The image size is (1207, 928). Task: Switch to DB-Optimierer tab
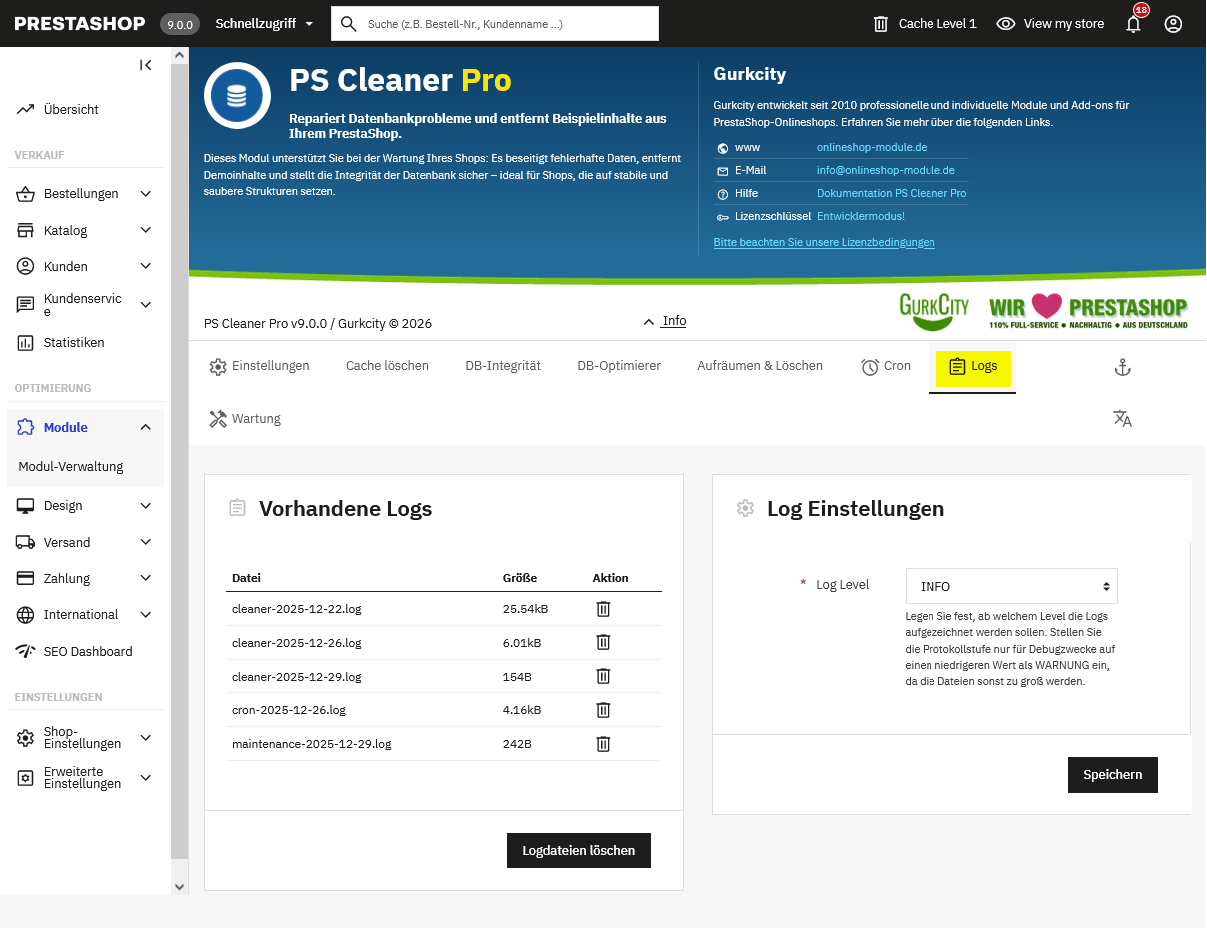click(619, 367)
